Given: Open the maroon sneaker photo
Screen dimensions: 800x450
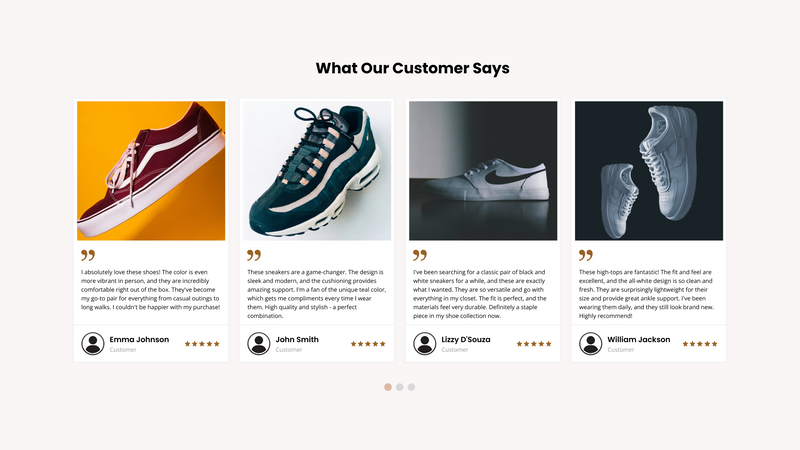Looking at the screenshot, I should click(151, 170).
